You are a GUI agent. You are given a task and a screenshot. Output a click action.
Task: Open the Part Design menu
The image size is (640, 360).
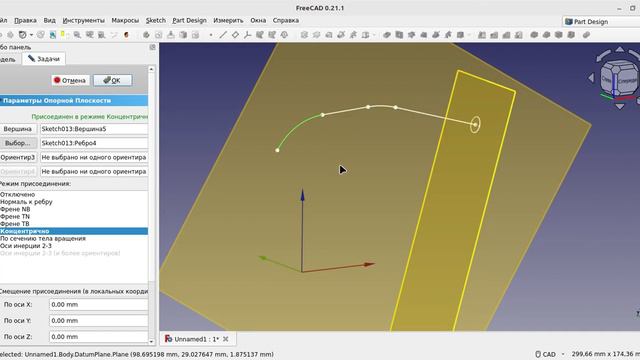point(189,20)
